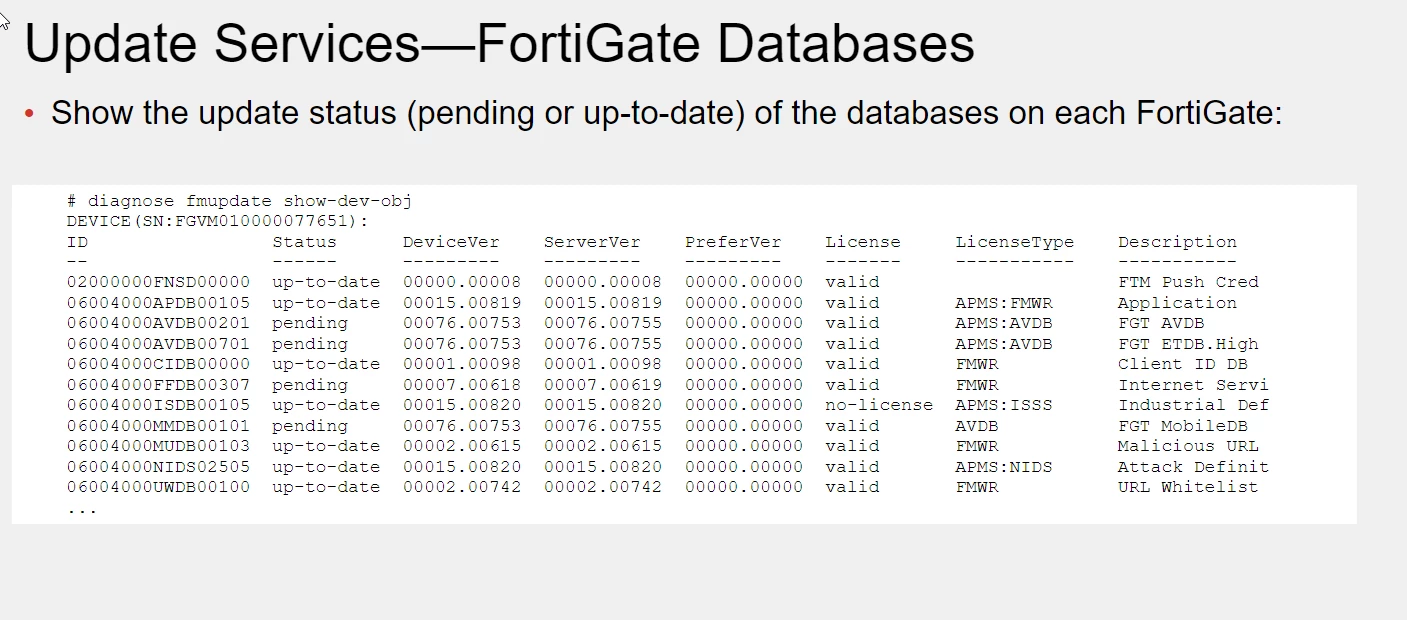
Task: Click the no-license value in ISDB row
Action: [878, 405]
